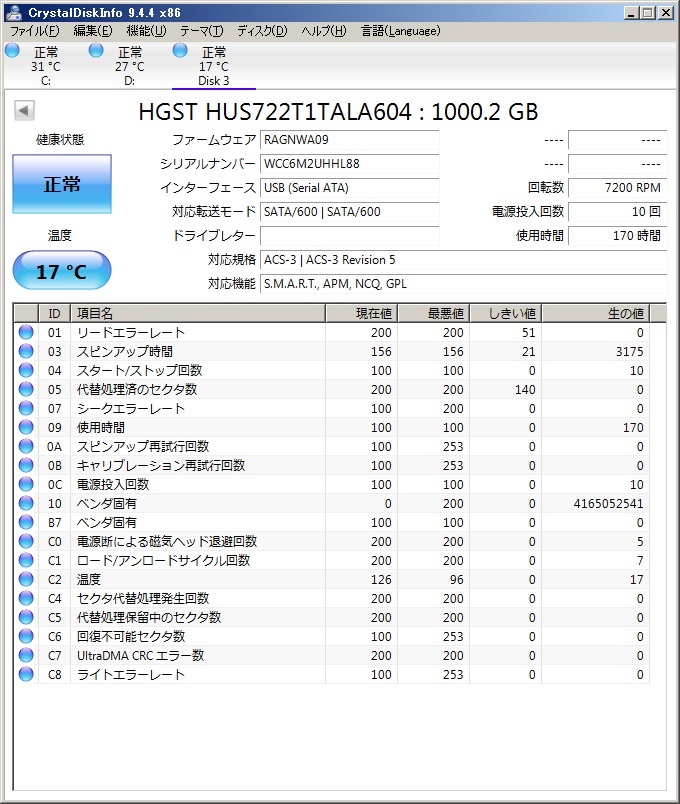
Task: Click the interface field USB (Serial ATA)
Action: (350, 188)
